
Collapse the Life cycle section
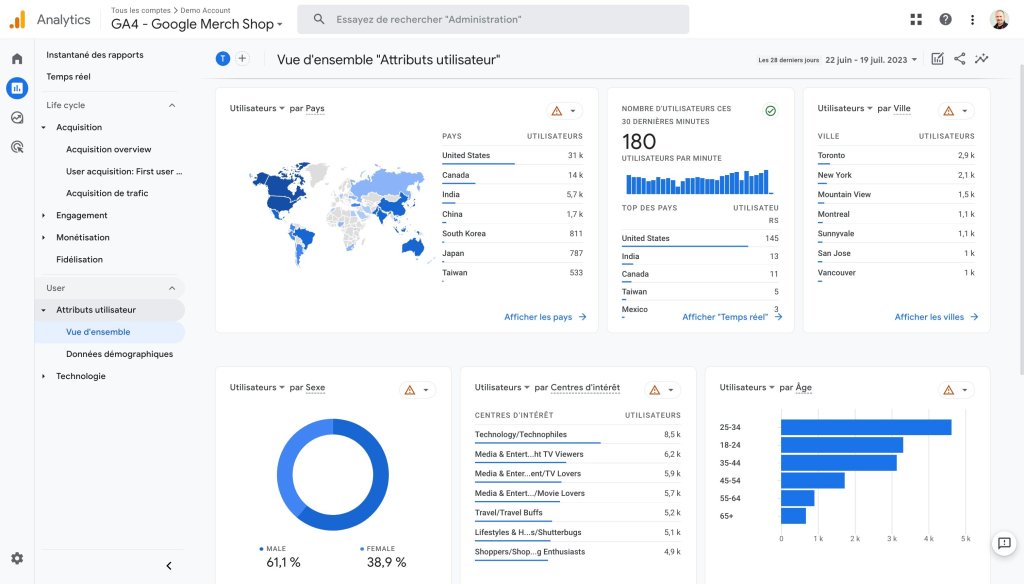(172, 105)
